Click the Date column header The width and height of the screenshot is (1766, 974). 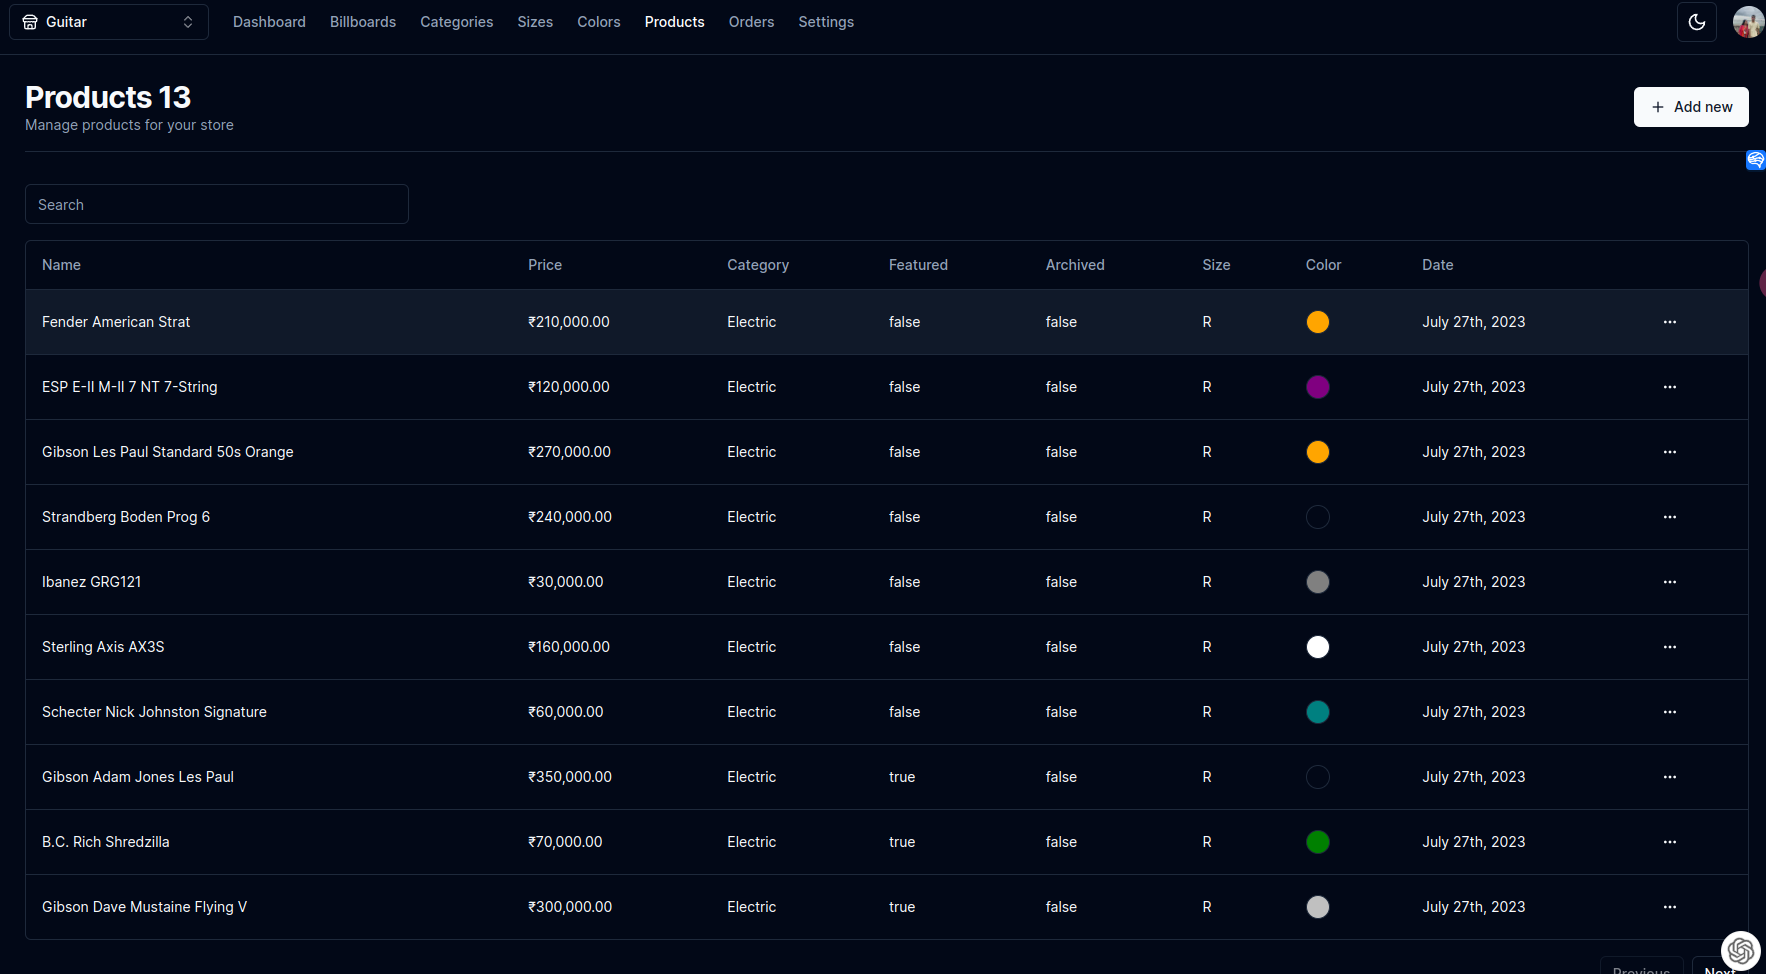tap(1438, 265)
